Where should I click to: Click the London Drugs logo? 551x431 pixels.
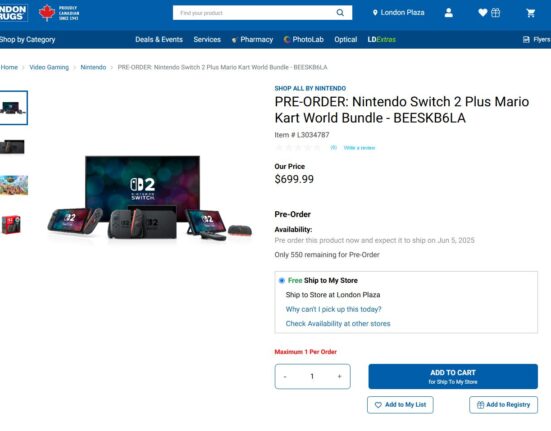coord(13,13)
